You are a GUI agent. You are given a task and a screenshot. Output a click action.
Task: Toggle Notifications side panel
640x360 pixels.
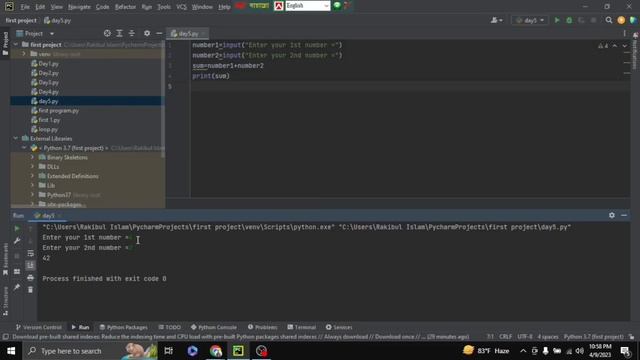[x=635, y=51]
